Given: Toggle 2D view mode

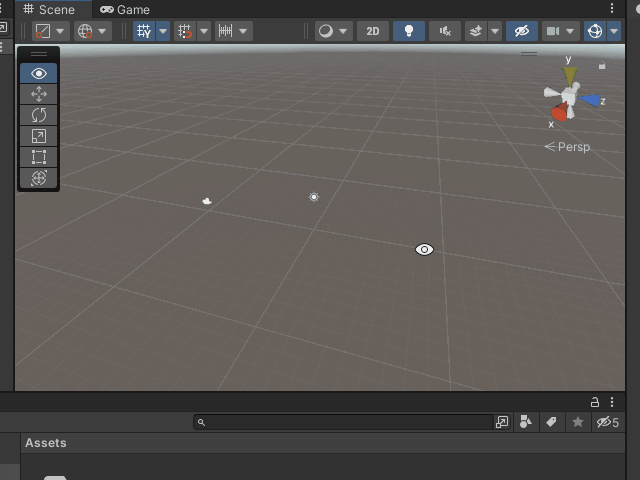Looking at the screenshot, I should [373, 31].
